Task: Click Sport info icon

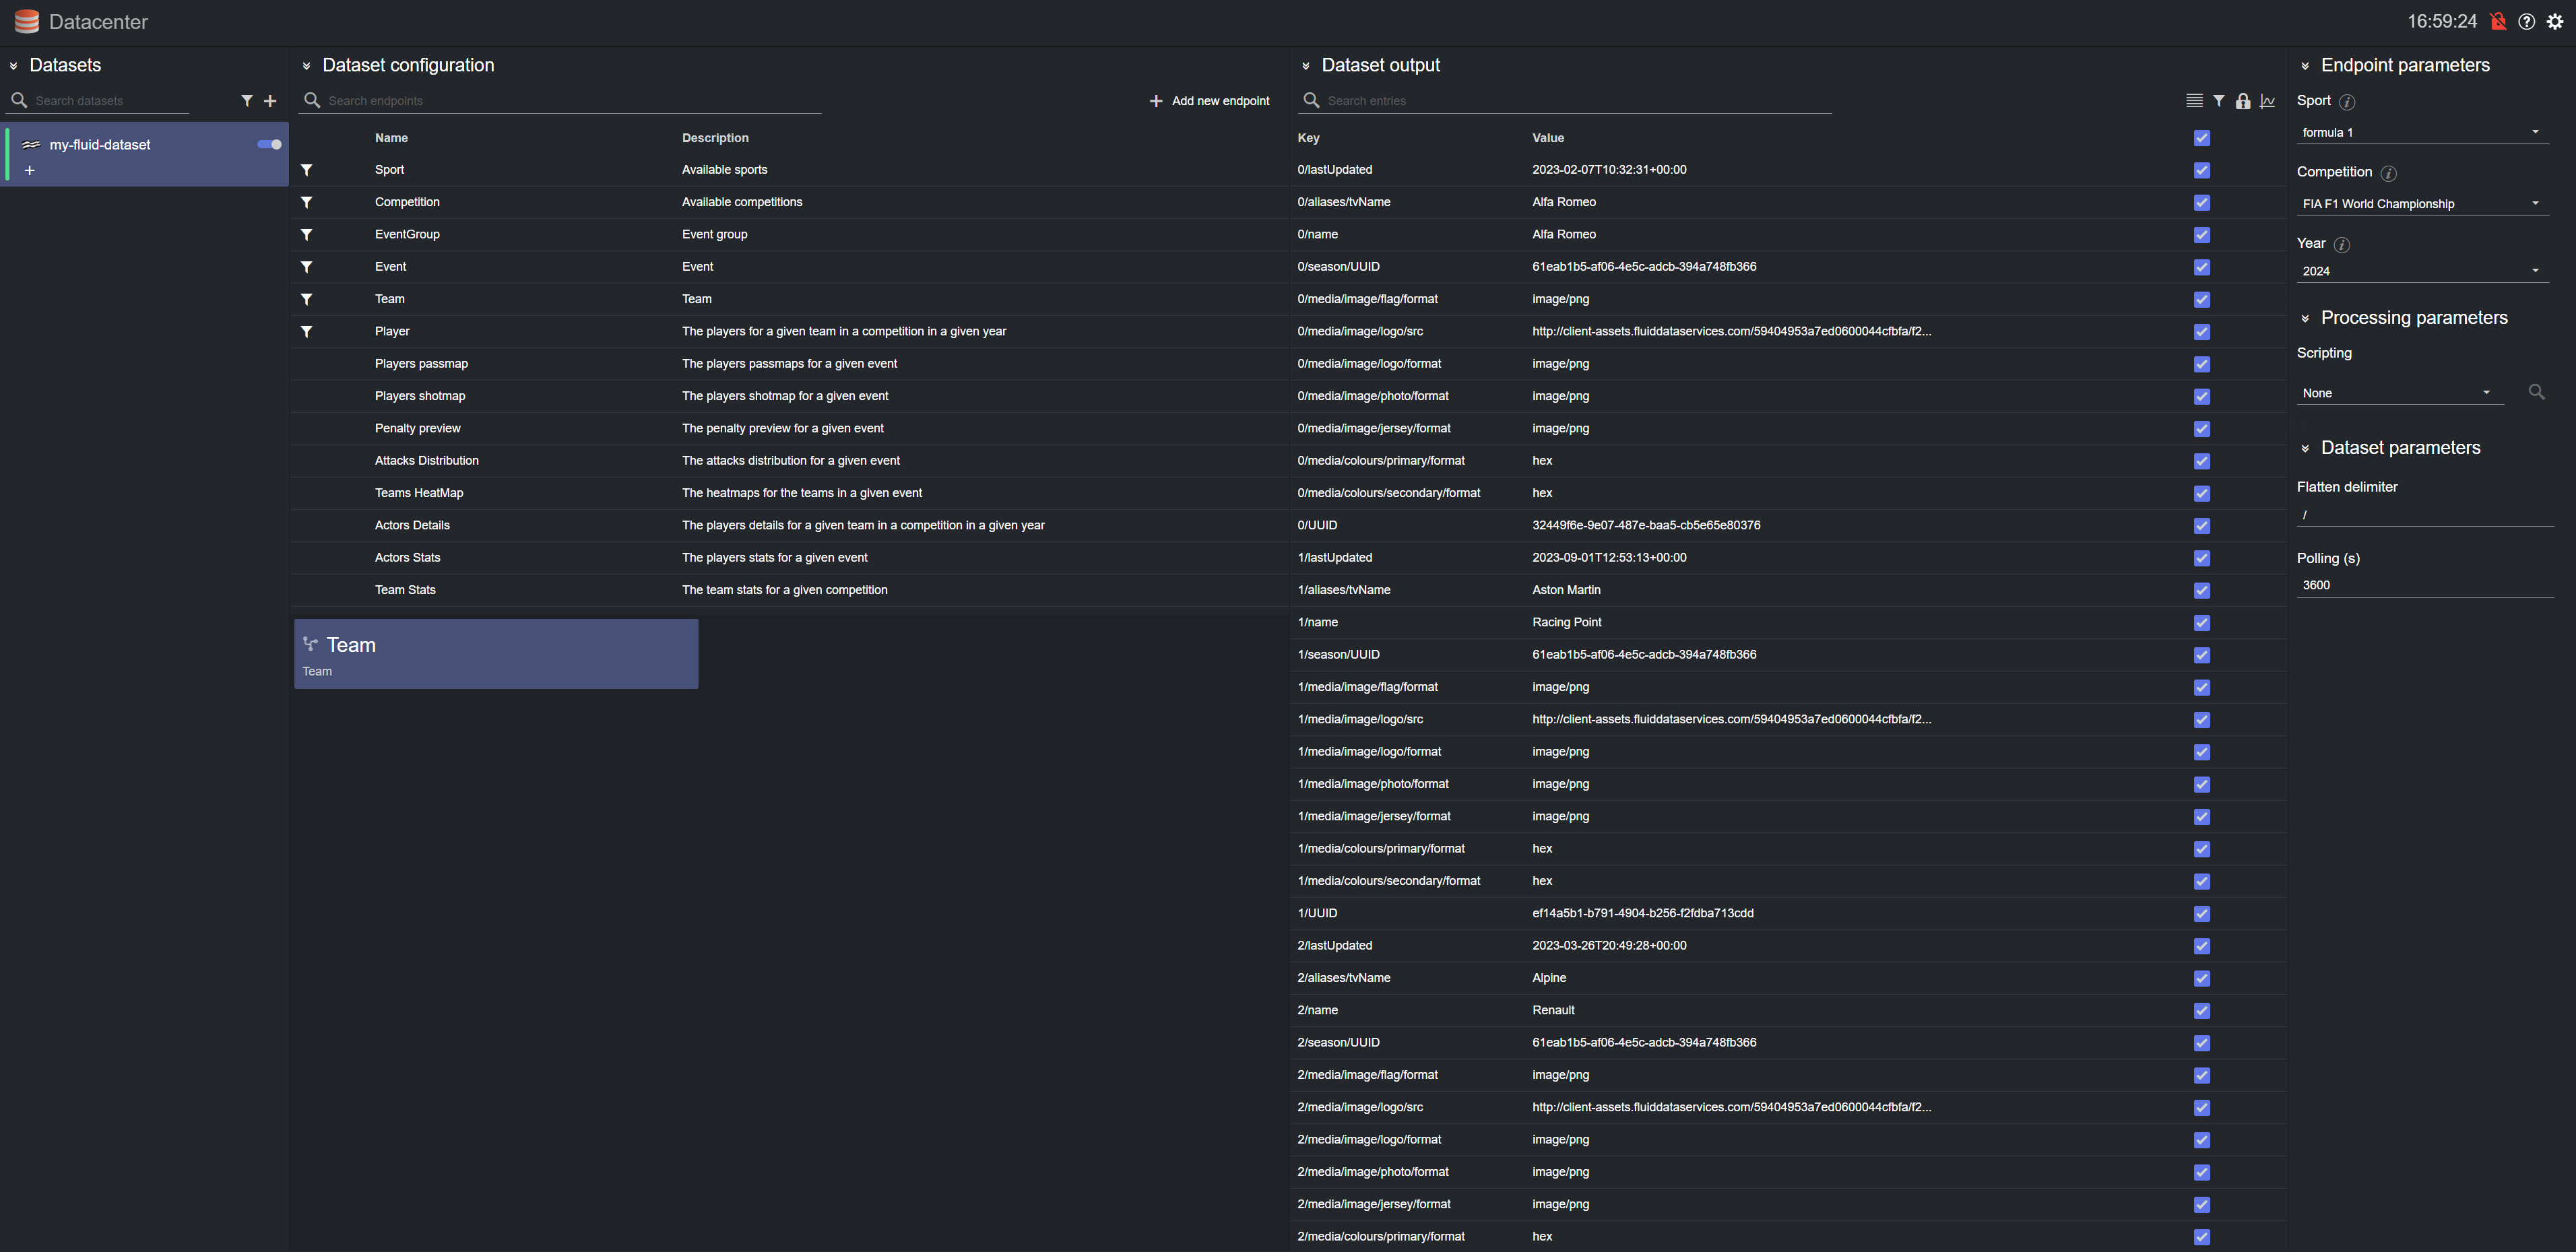Action: point(2347,102)
